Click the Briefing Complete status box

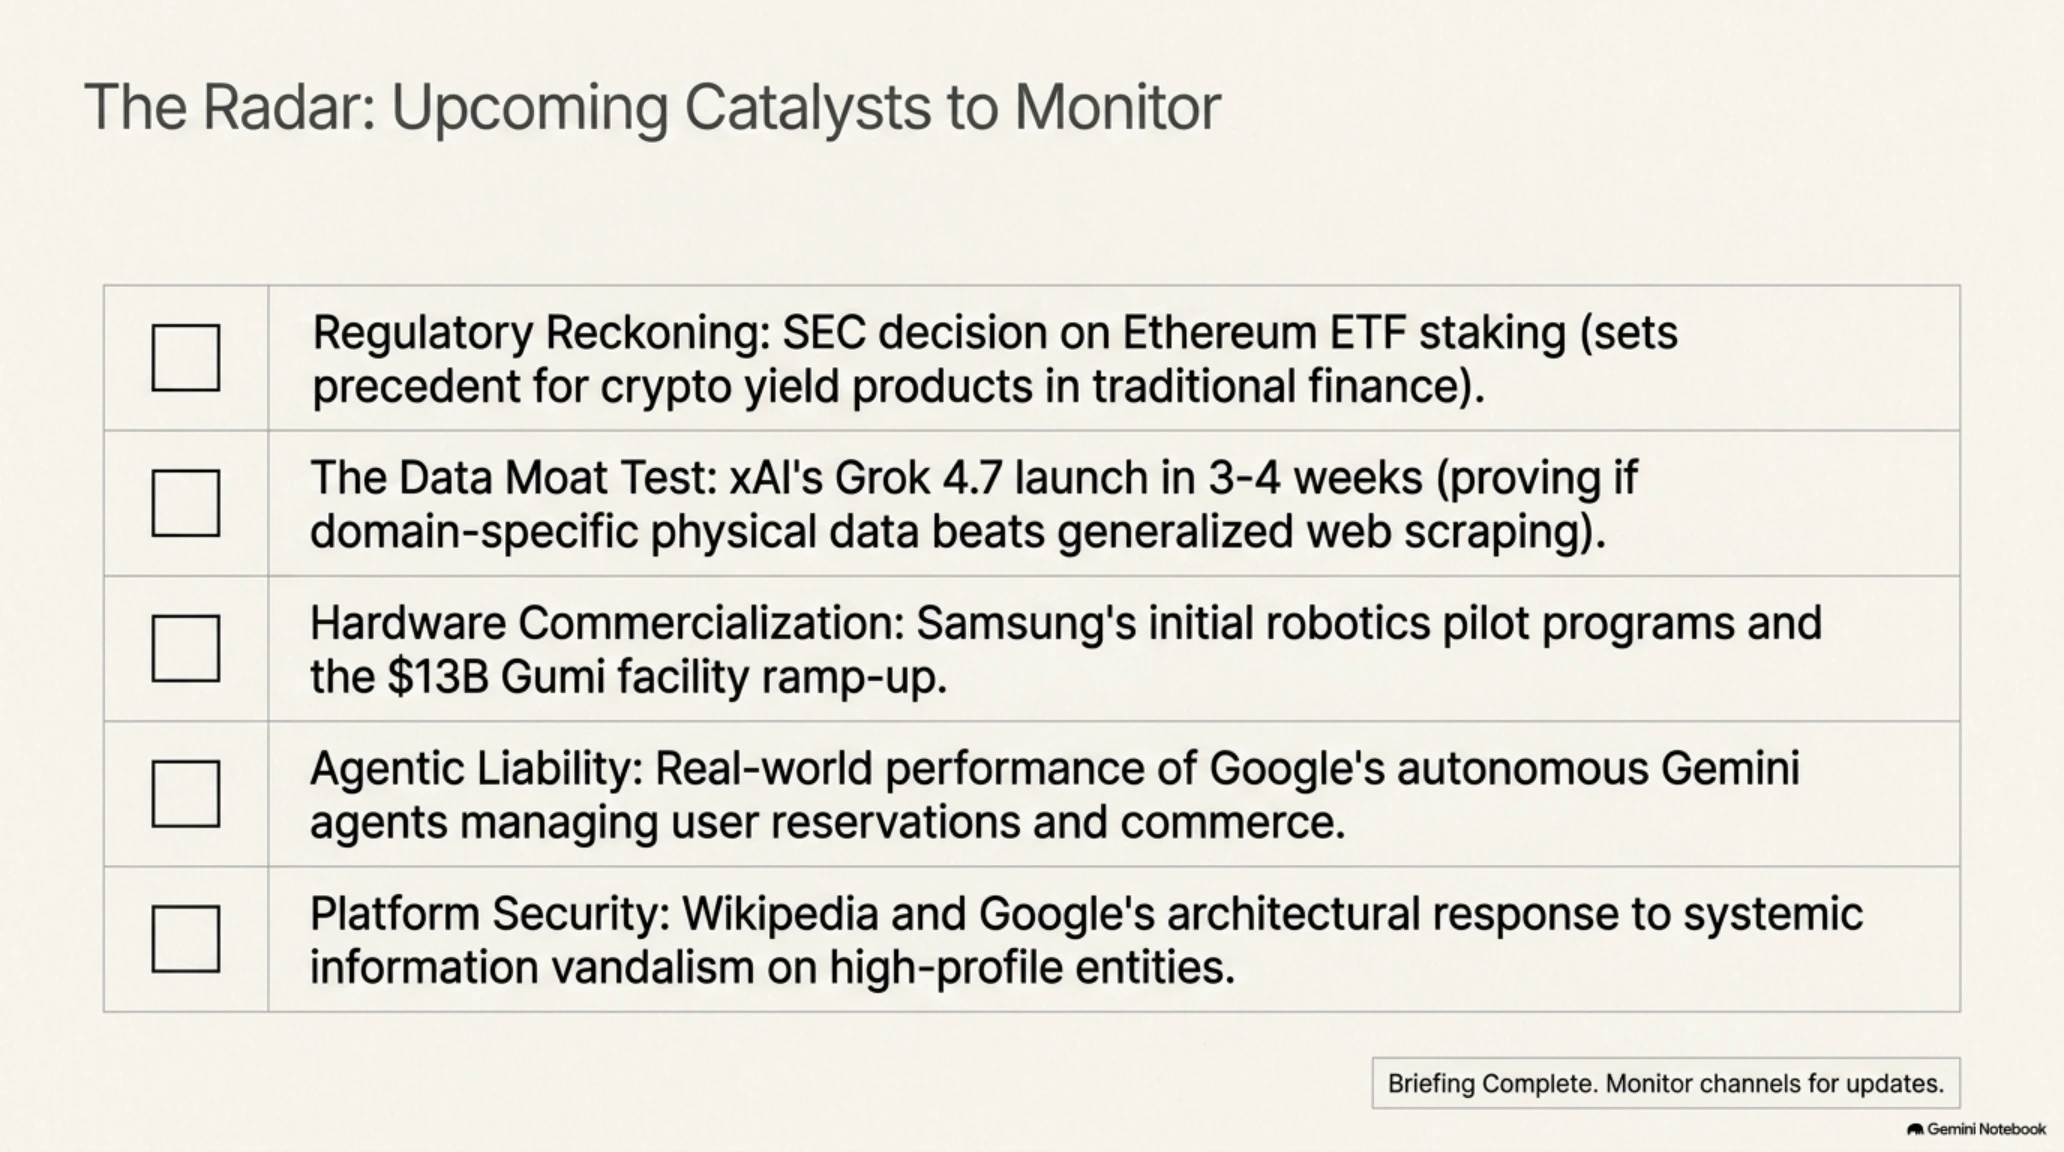click(x=1666, y=1083)
